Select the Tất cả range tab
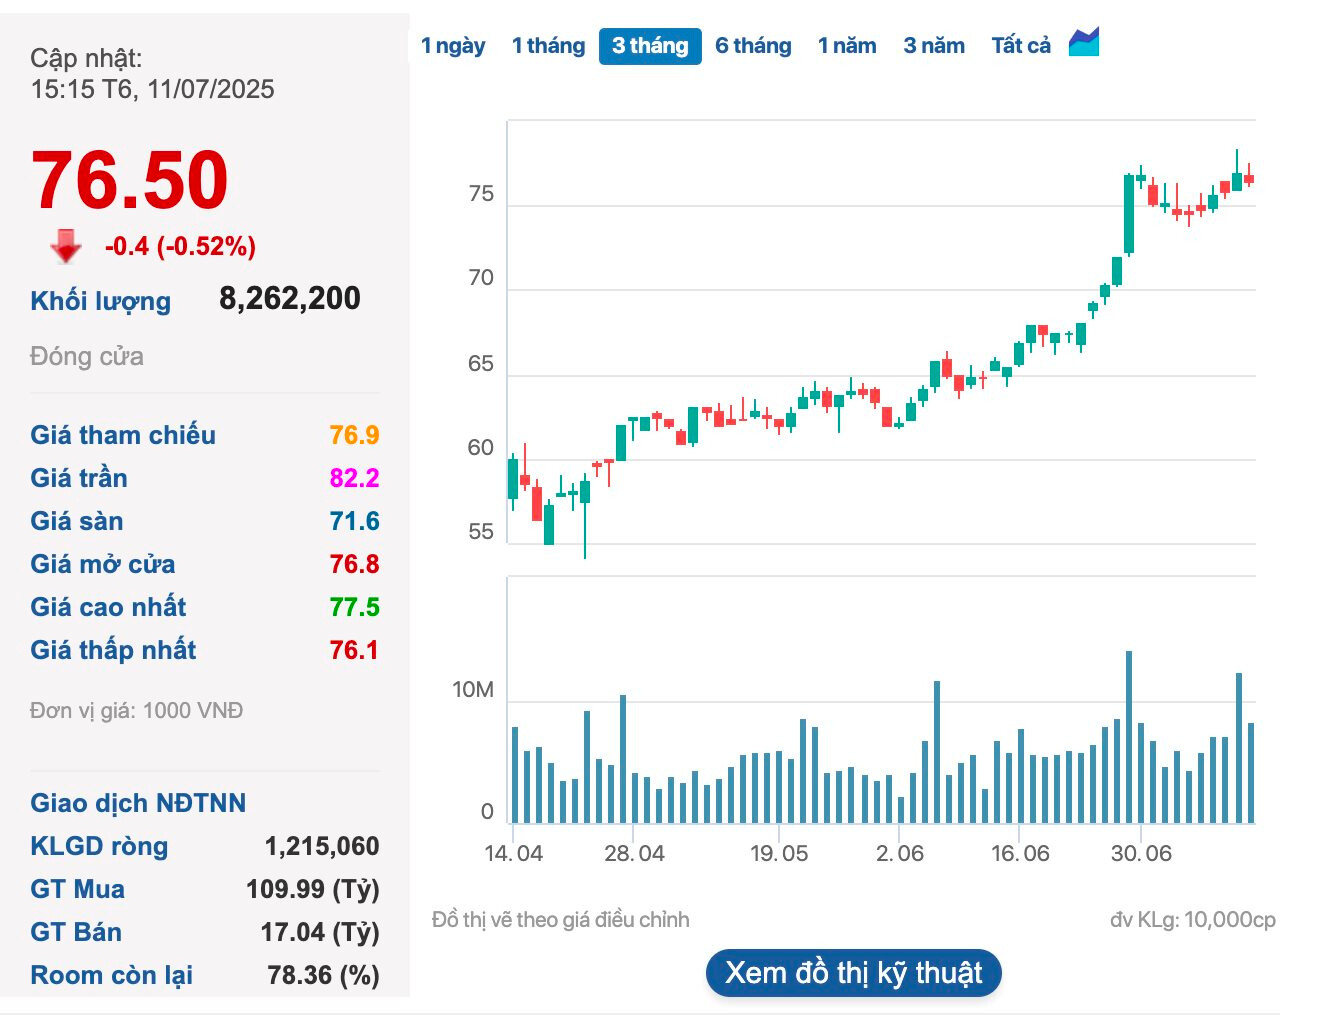The width and height of the screenshot is (1338, 1022). point(1021,46)
